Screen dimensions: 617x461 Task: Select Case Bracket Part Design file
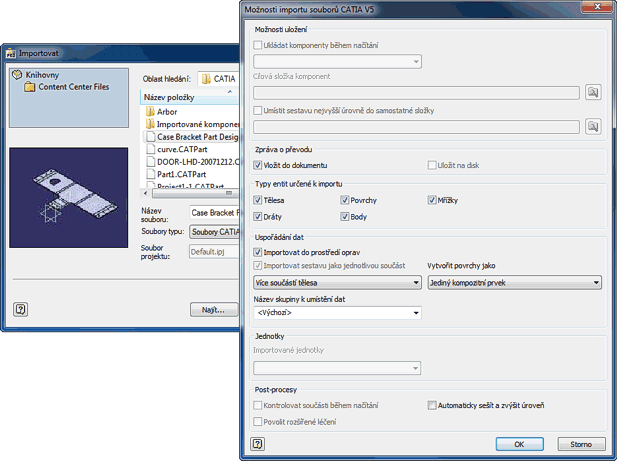(190, 137)
